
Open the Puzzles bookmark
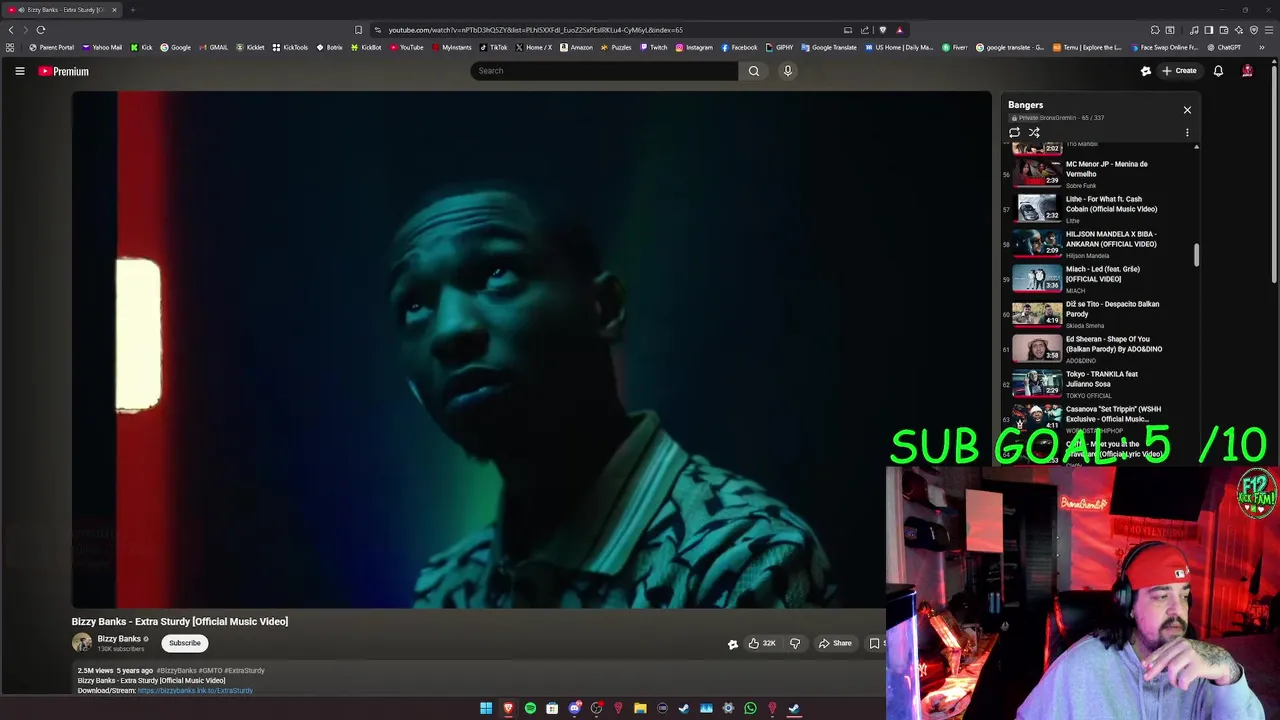coord(616,47)
